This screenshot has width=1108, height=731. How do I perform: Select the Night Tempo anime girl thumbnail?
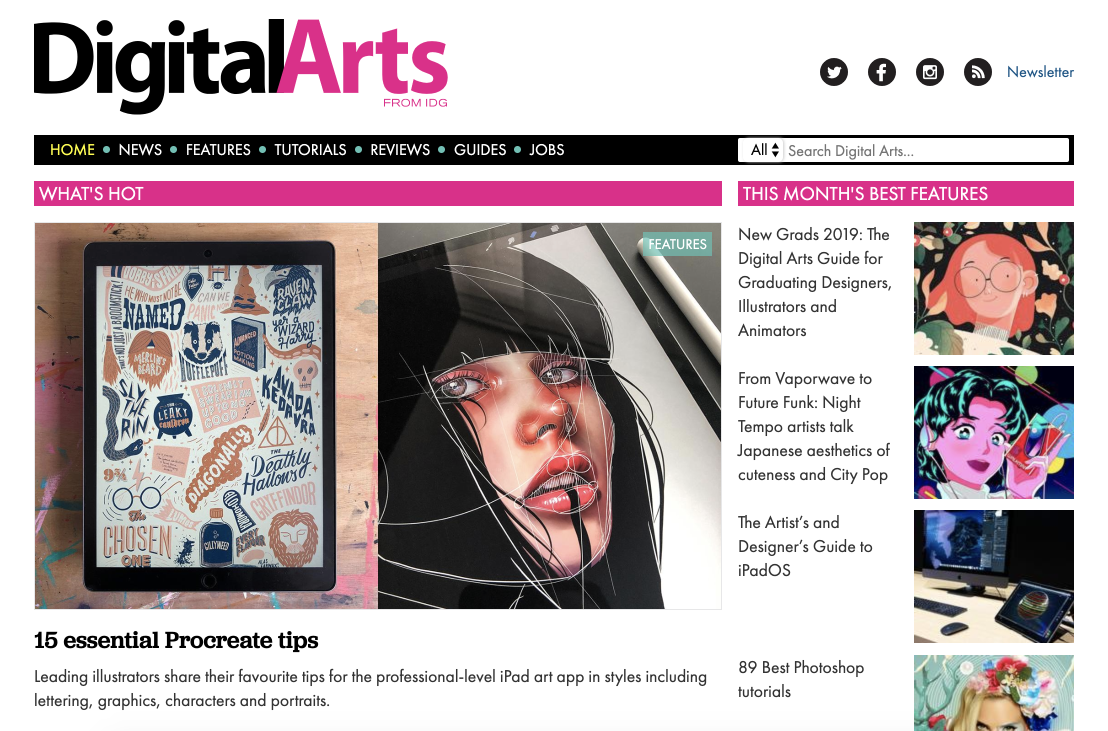tap(994, 432)
